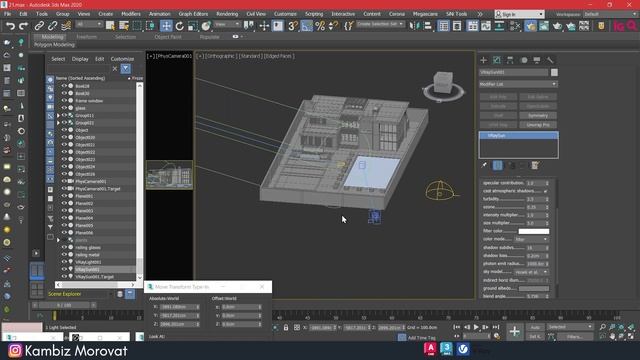Expand the second Group tree item

click(58, 123)
